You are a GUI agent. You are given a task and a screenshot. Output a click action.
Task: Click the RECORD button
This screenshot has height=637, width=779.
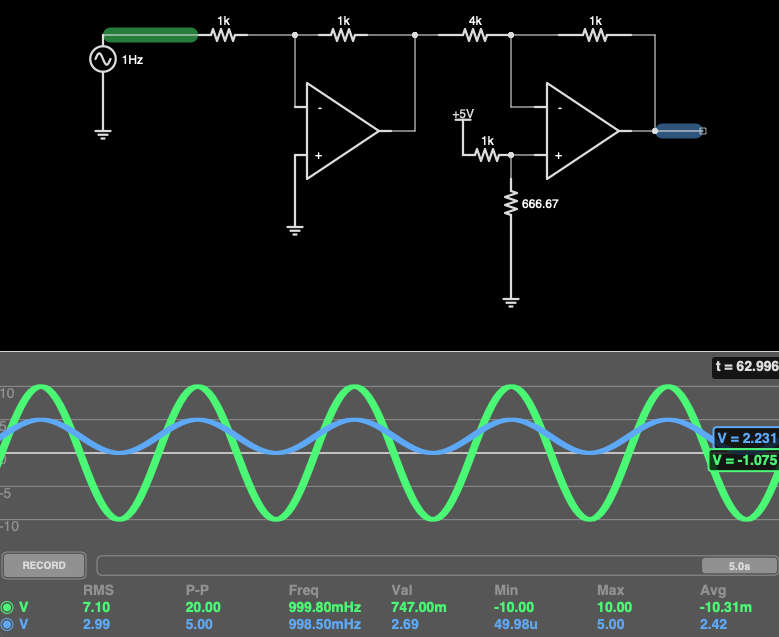coord(44,565)
